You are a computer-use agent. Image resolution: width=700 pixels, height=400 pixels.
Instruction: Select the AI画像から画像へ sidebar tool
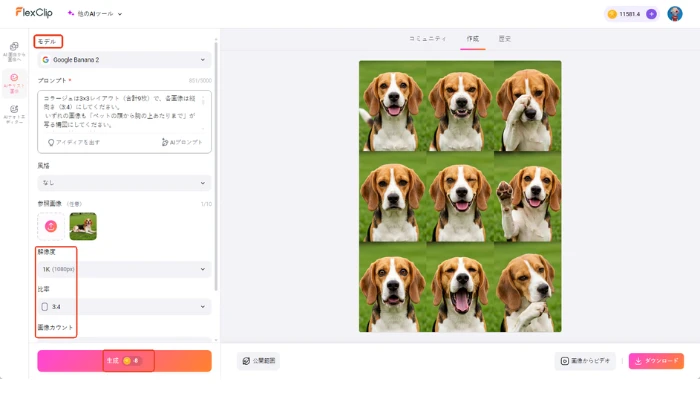pyautogui.click(x=14, y=52)
